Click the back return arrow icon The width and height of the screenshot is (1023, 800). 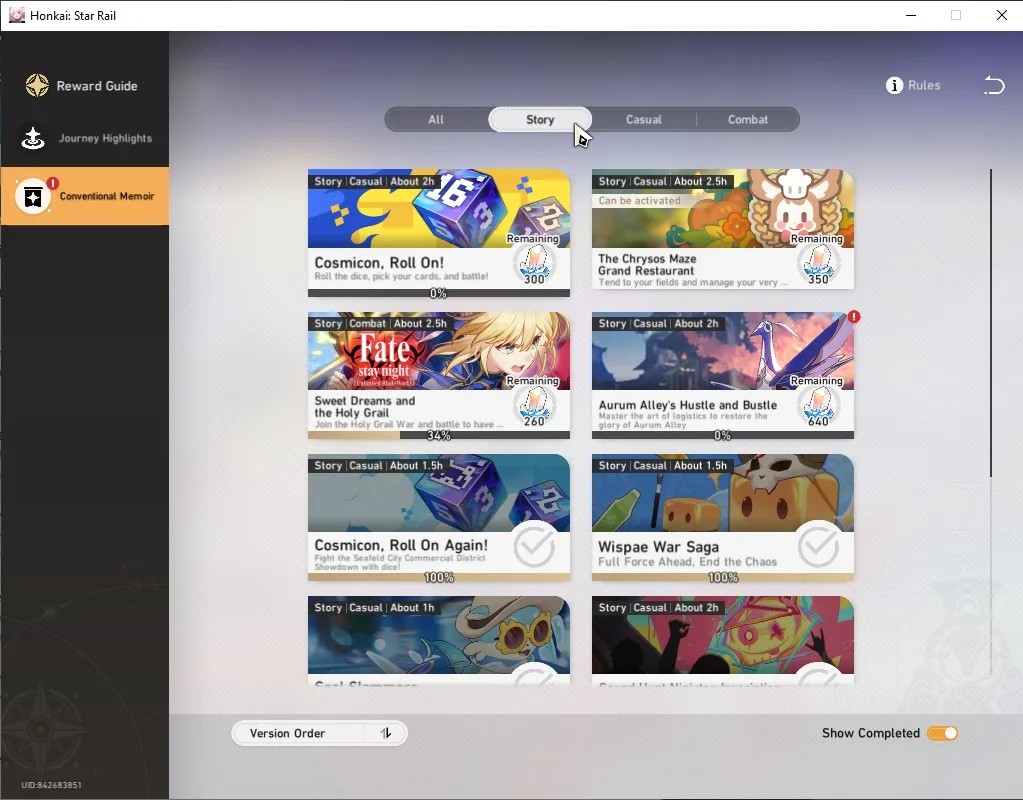(994, 85)
